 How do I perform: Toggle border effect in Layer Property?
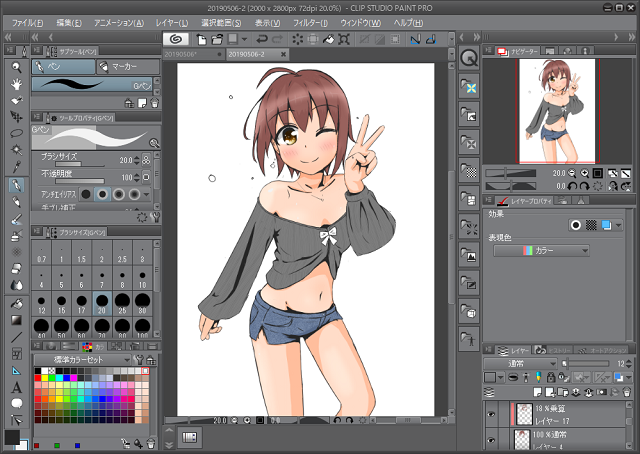coord(576,225)
